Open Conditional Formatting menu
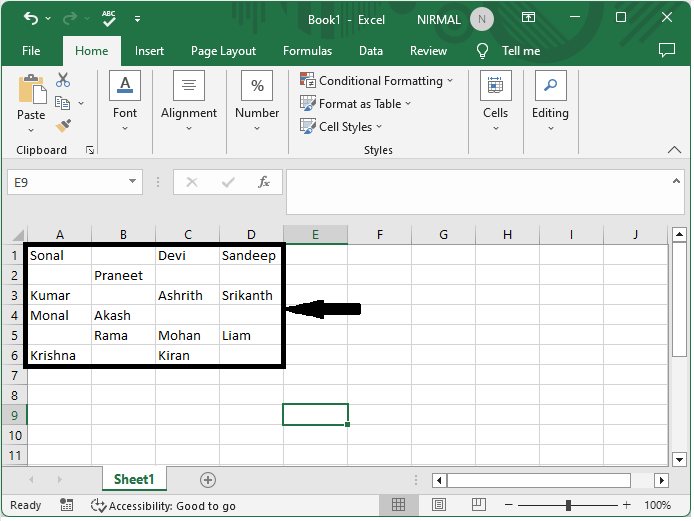 [376, 81]
